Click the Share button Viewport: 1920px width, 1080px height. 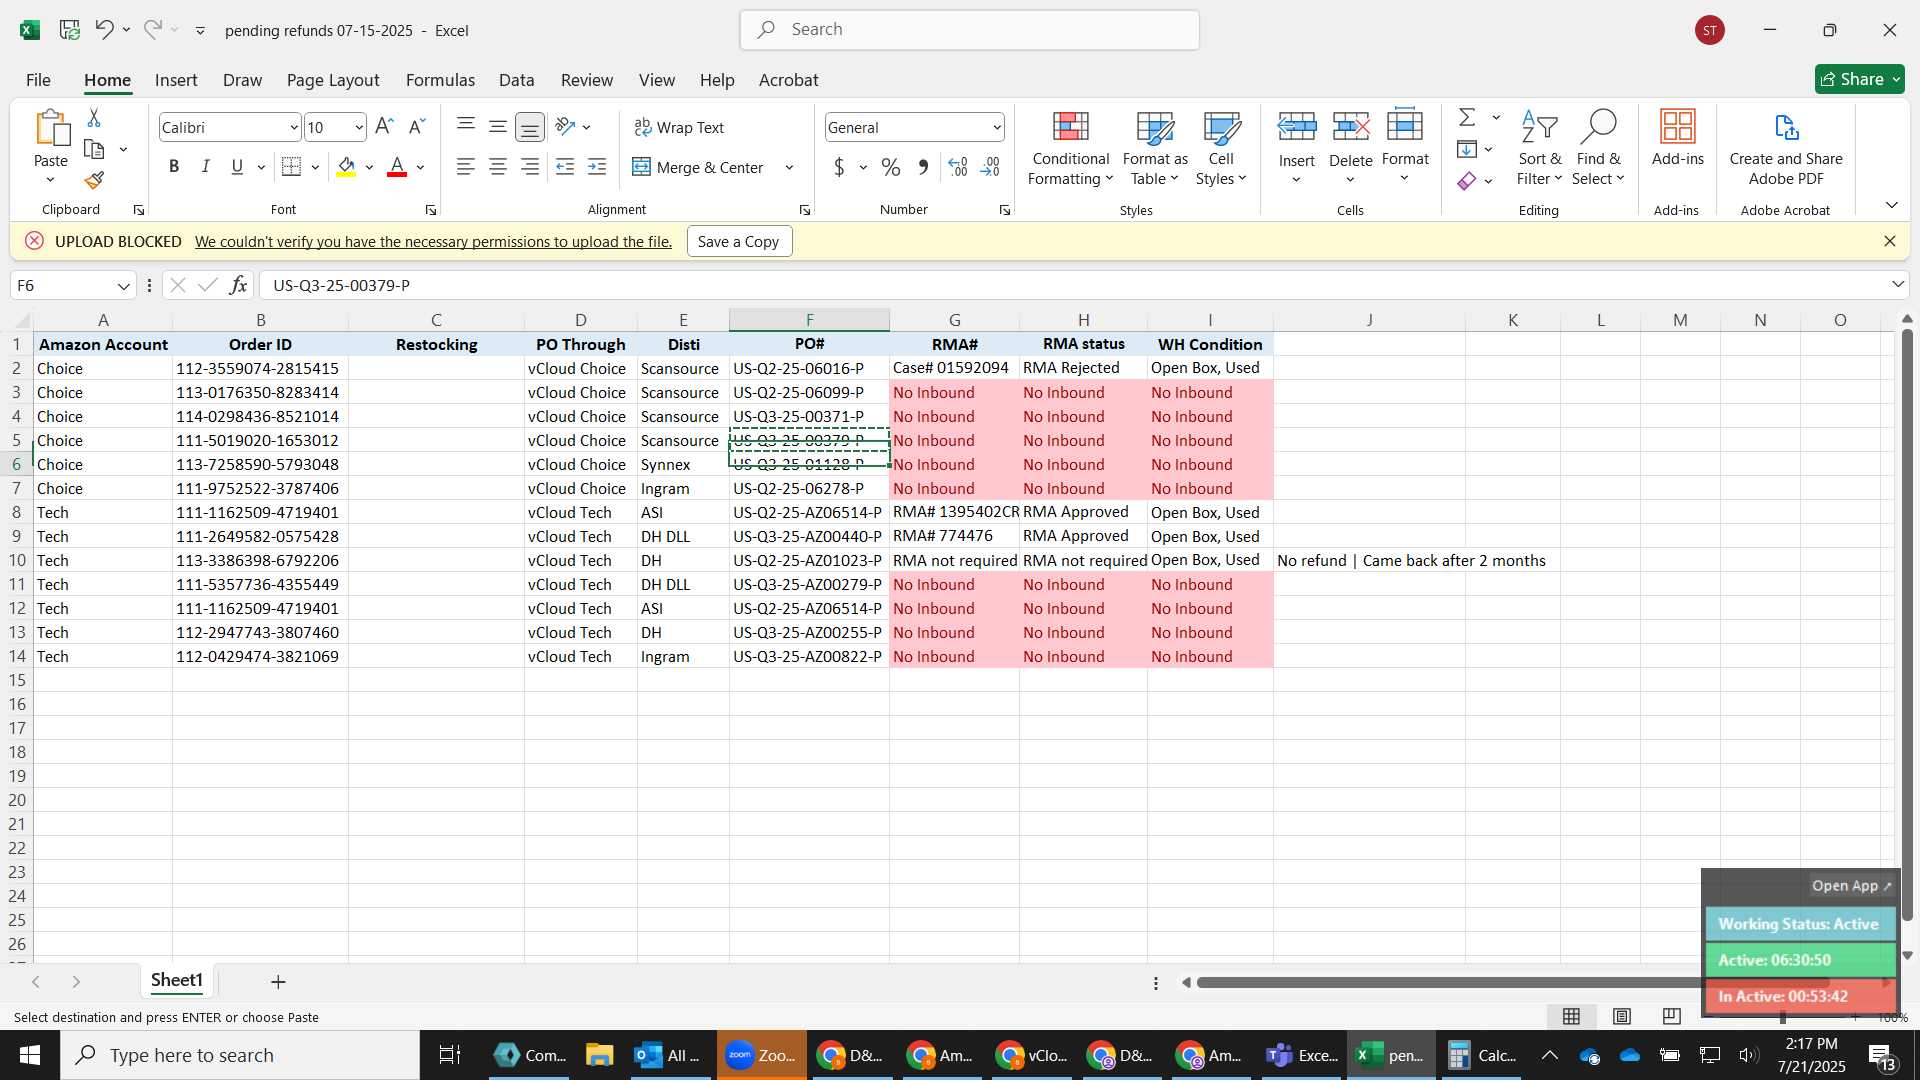(x=1859, y=79)
